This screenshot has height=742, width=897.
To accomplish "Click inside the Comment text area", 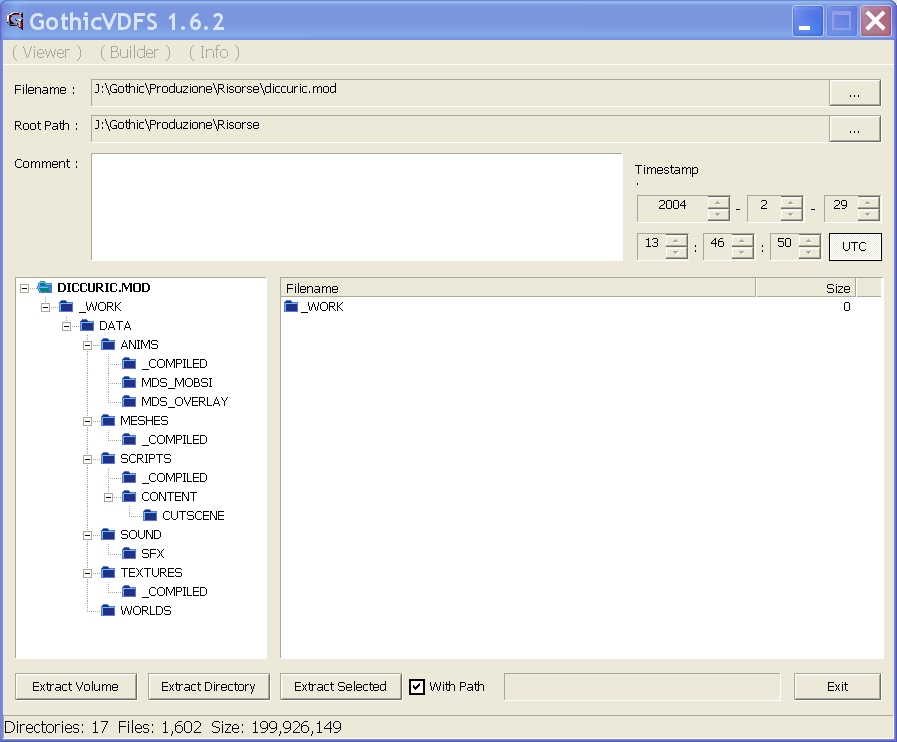I will click(357, 207).
